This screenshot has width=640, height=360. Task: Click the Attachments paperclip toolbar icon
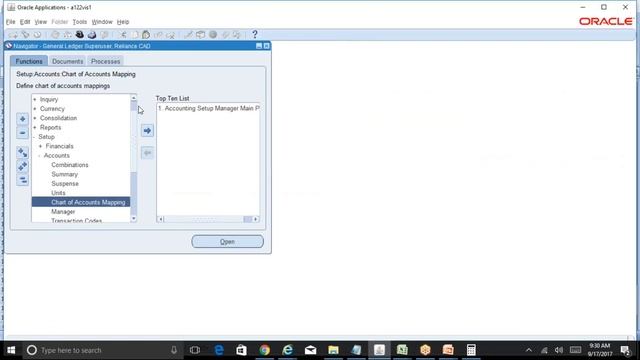click(x=225, y=35)
